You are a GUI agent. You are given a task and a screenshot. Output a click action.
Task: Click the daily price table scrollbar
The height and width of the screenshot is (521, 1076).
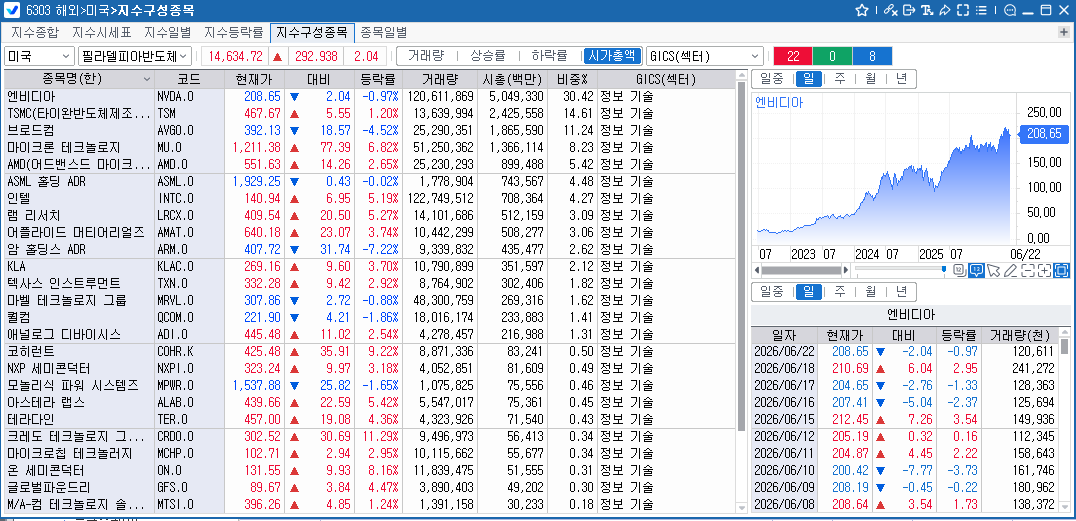pos(1064,347)
